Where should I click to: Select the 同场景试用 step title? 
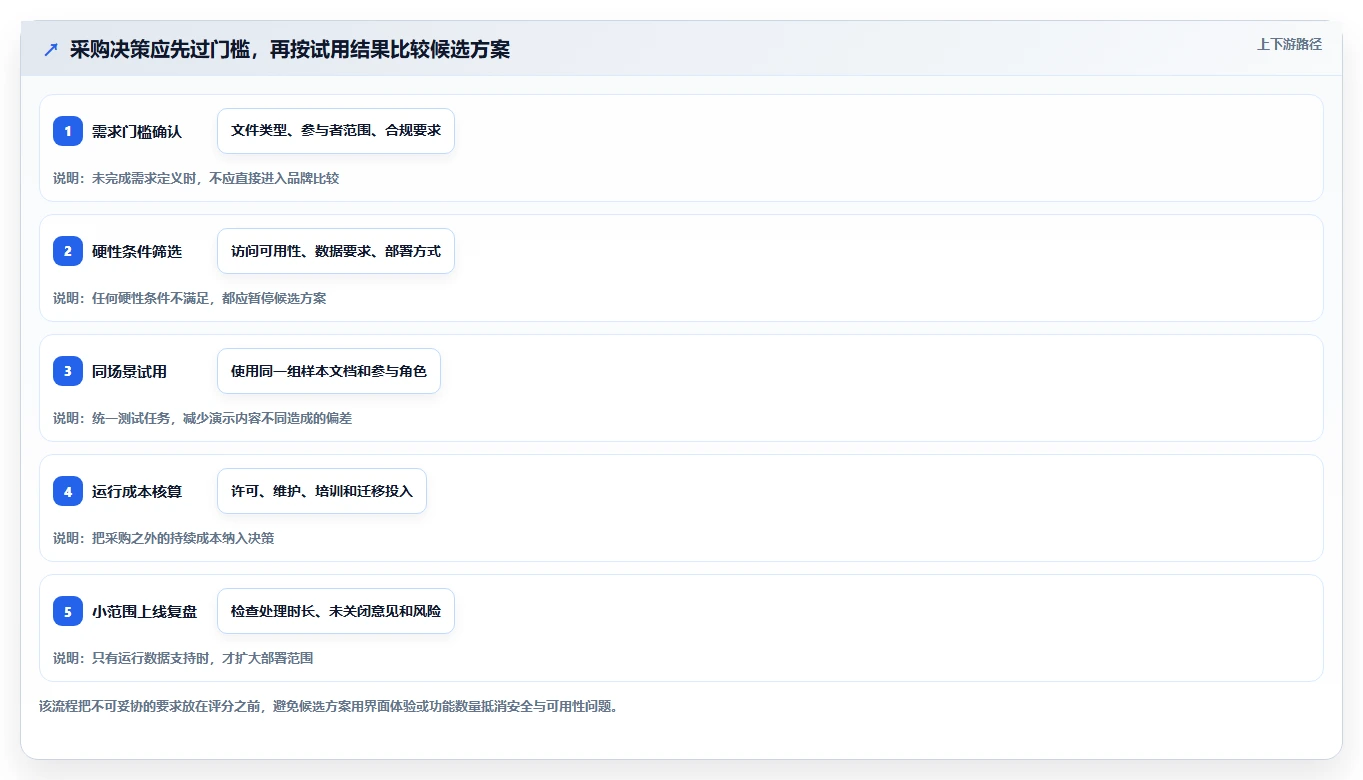click(x=130, y=371)
